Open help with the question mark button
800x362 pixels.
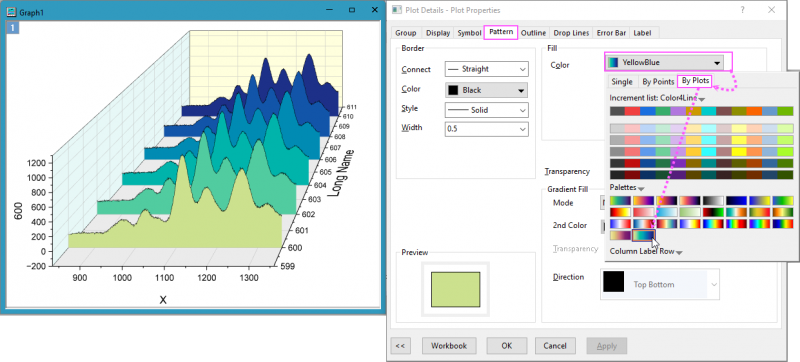(x=742, y=10)
